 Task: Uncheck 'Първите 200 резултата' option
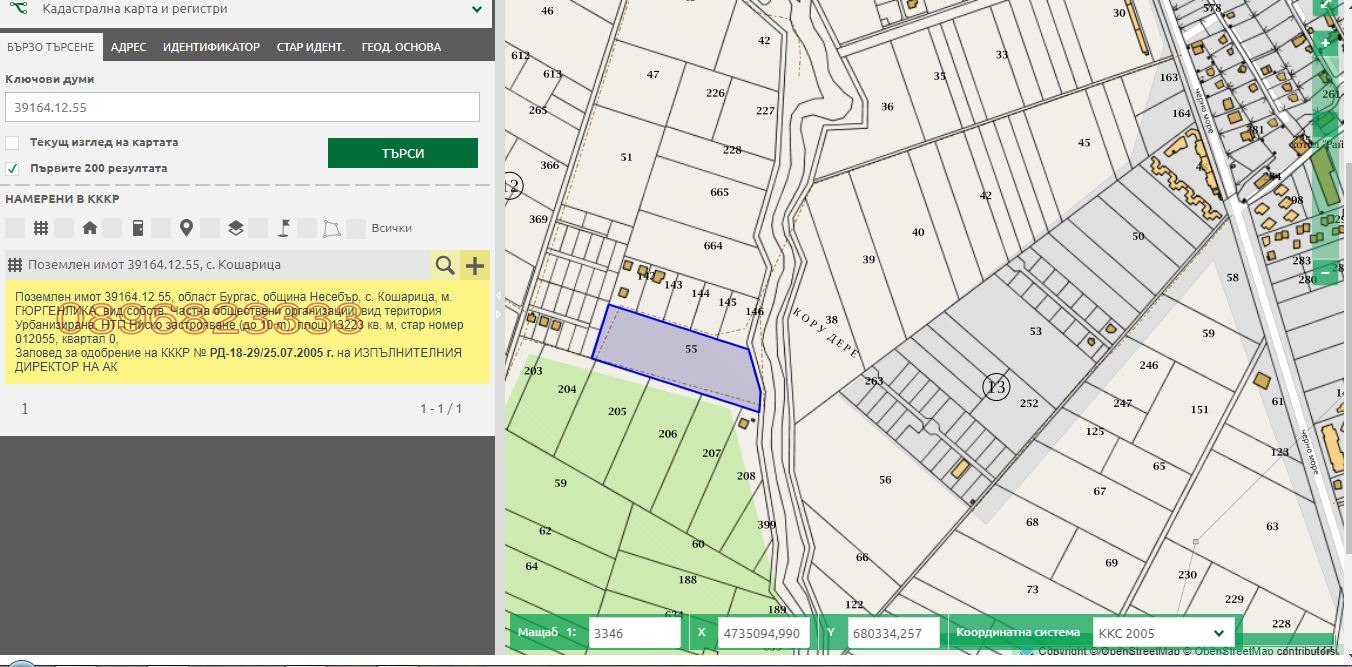click(x=12, y=168)
